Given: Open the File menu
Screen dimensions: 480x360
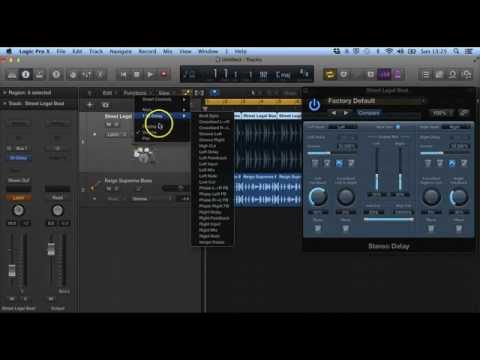Looking at the screenshot, I should [61, 51].
